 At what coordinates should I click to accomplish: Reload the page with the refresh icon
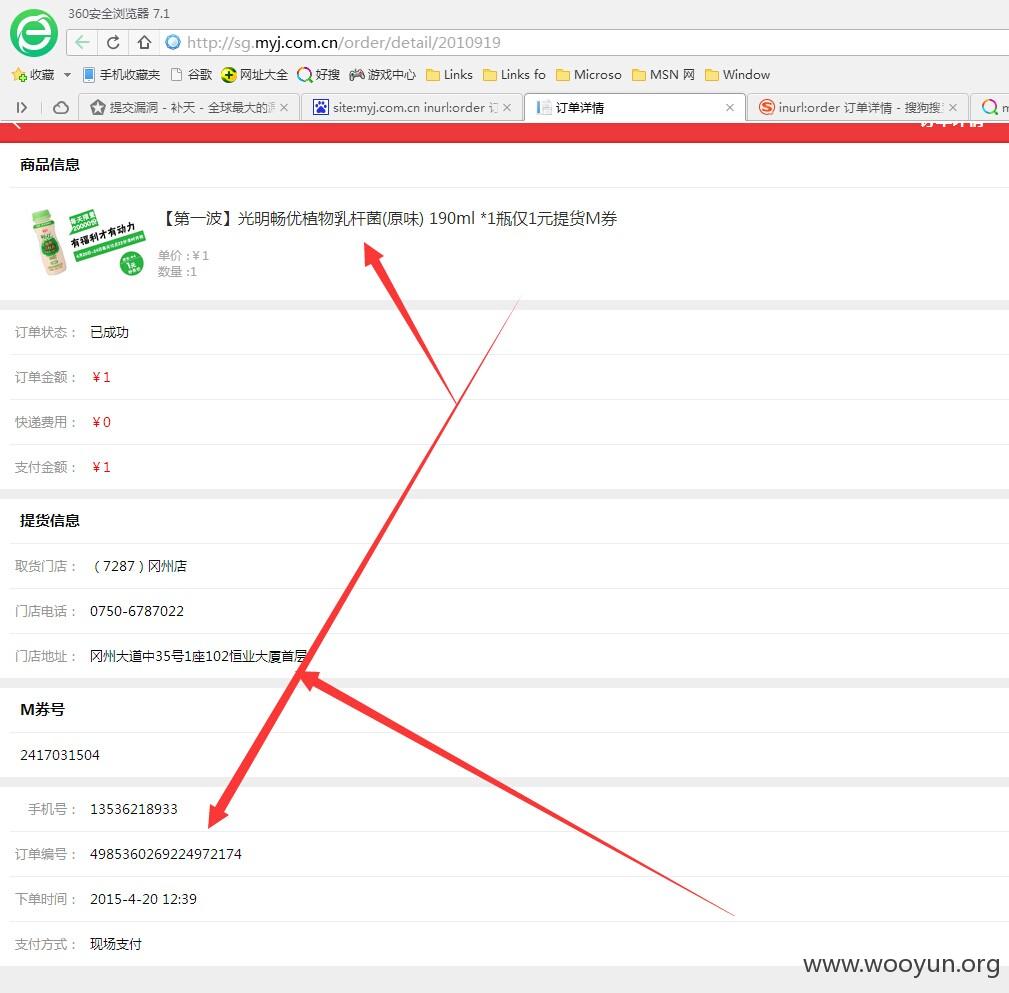coord(113,42)
